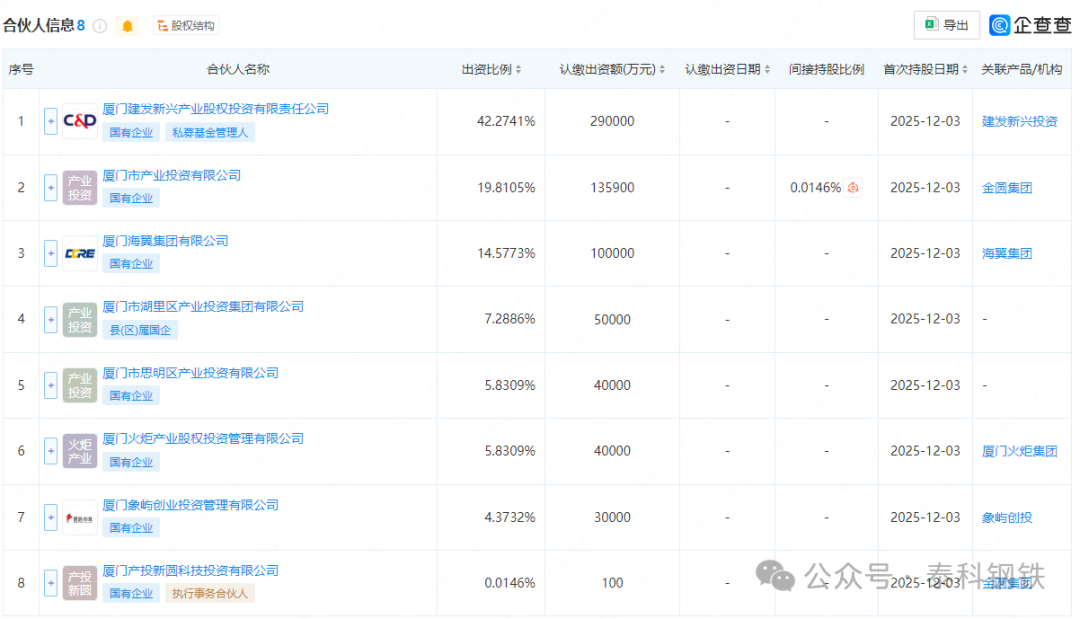Open 厦门建发新兴产业股权投资有限责任公司 link
The height and width of the screenshot is (619, 1080).
216,109
